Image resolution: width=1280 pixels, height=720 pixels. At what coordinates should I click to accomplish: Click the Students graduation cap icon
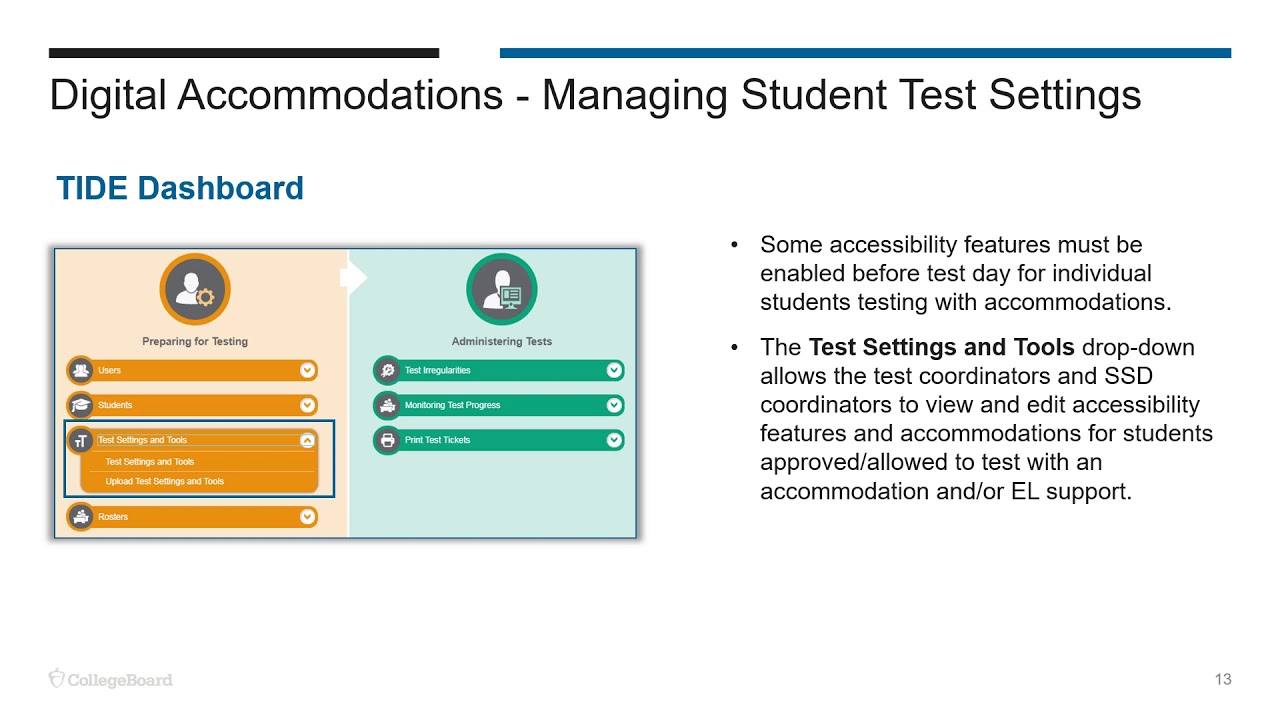(80, 405)
